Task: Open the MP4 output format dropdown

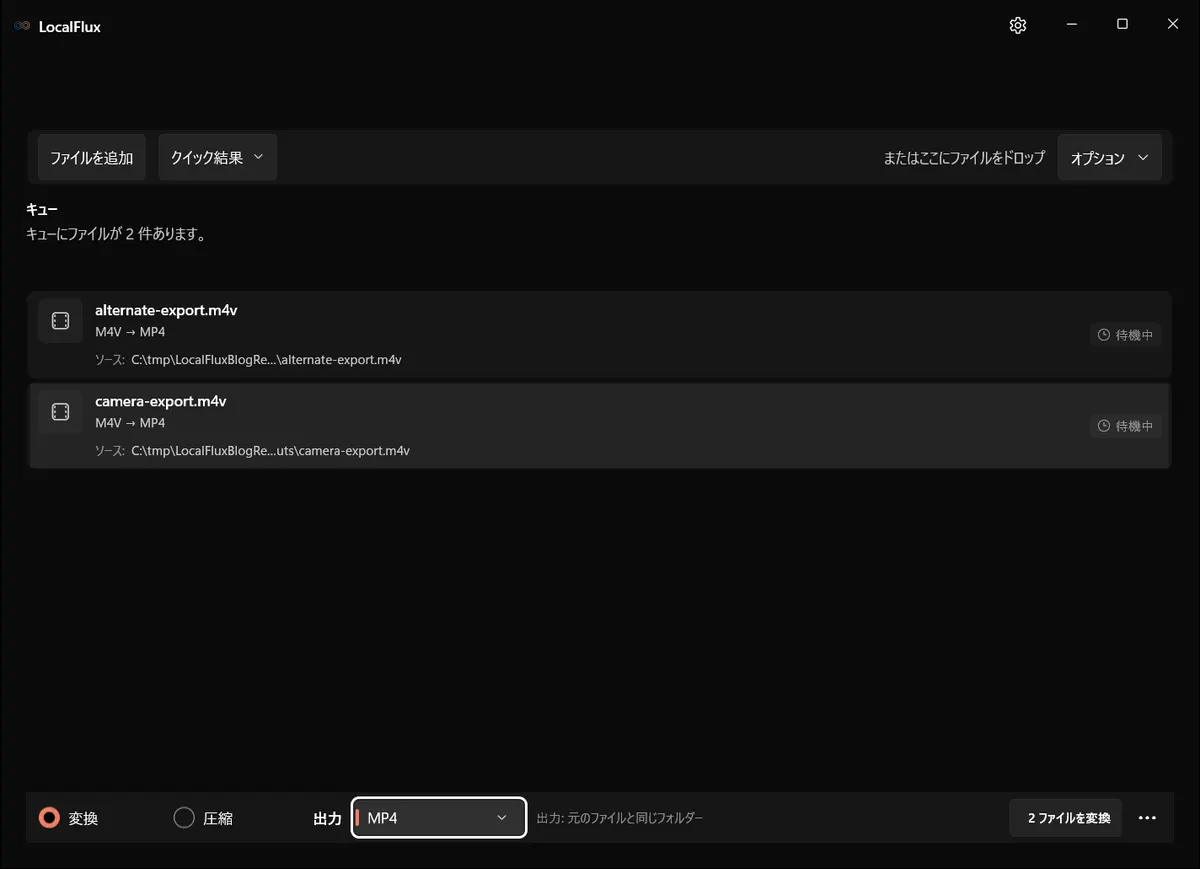Action: (439, 818)
